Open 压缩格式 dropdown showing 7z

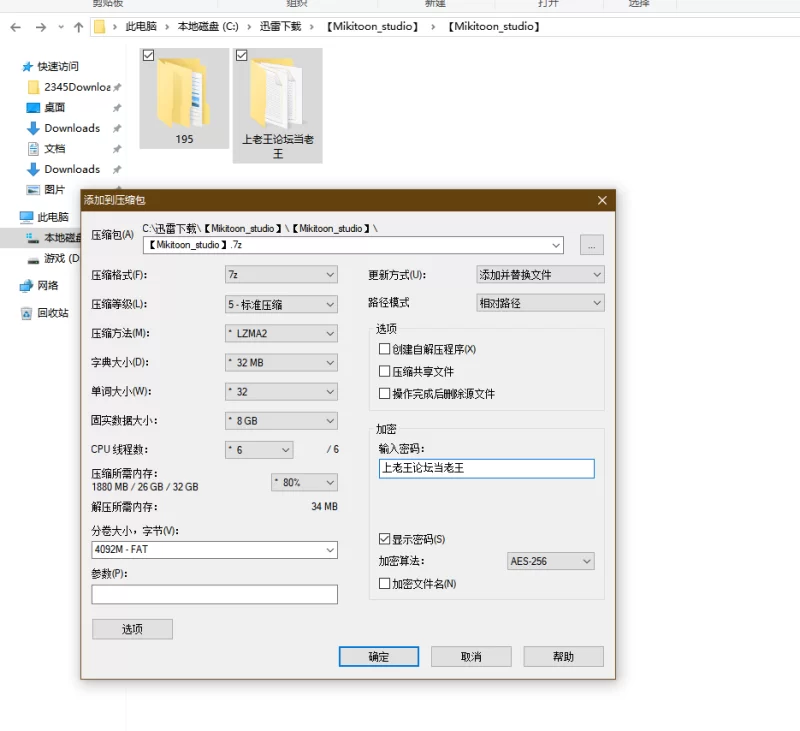coord(281,275)
